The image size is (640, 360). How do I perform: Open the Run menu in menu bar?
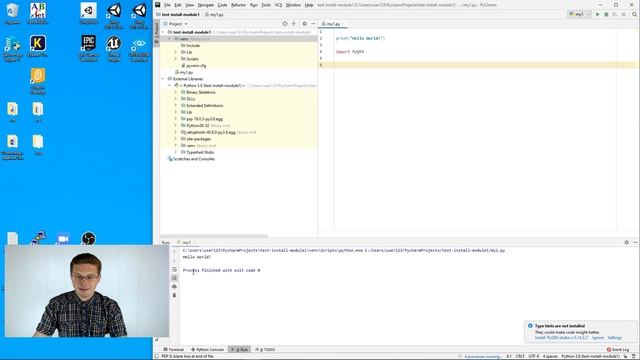[253, 5]
